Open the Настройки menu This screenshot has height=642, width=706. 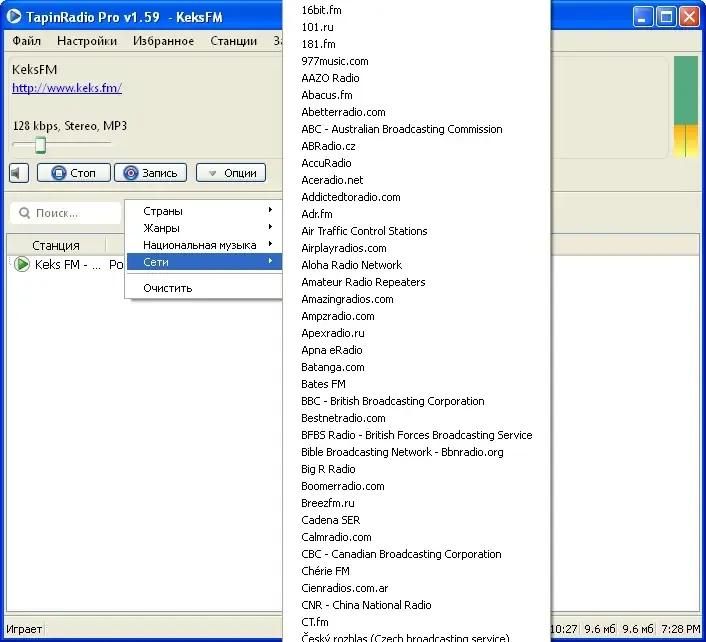tap(87, 41)
